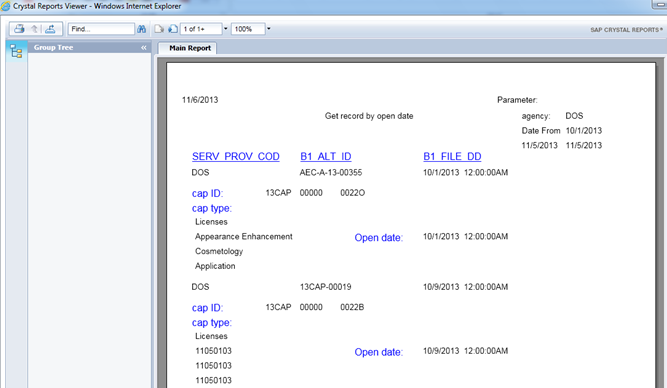Click the Print report icon
This screenshot has width=667, height=388.
tap(19, 29)
